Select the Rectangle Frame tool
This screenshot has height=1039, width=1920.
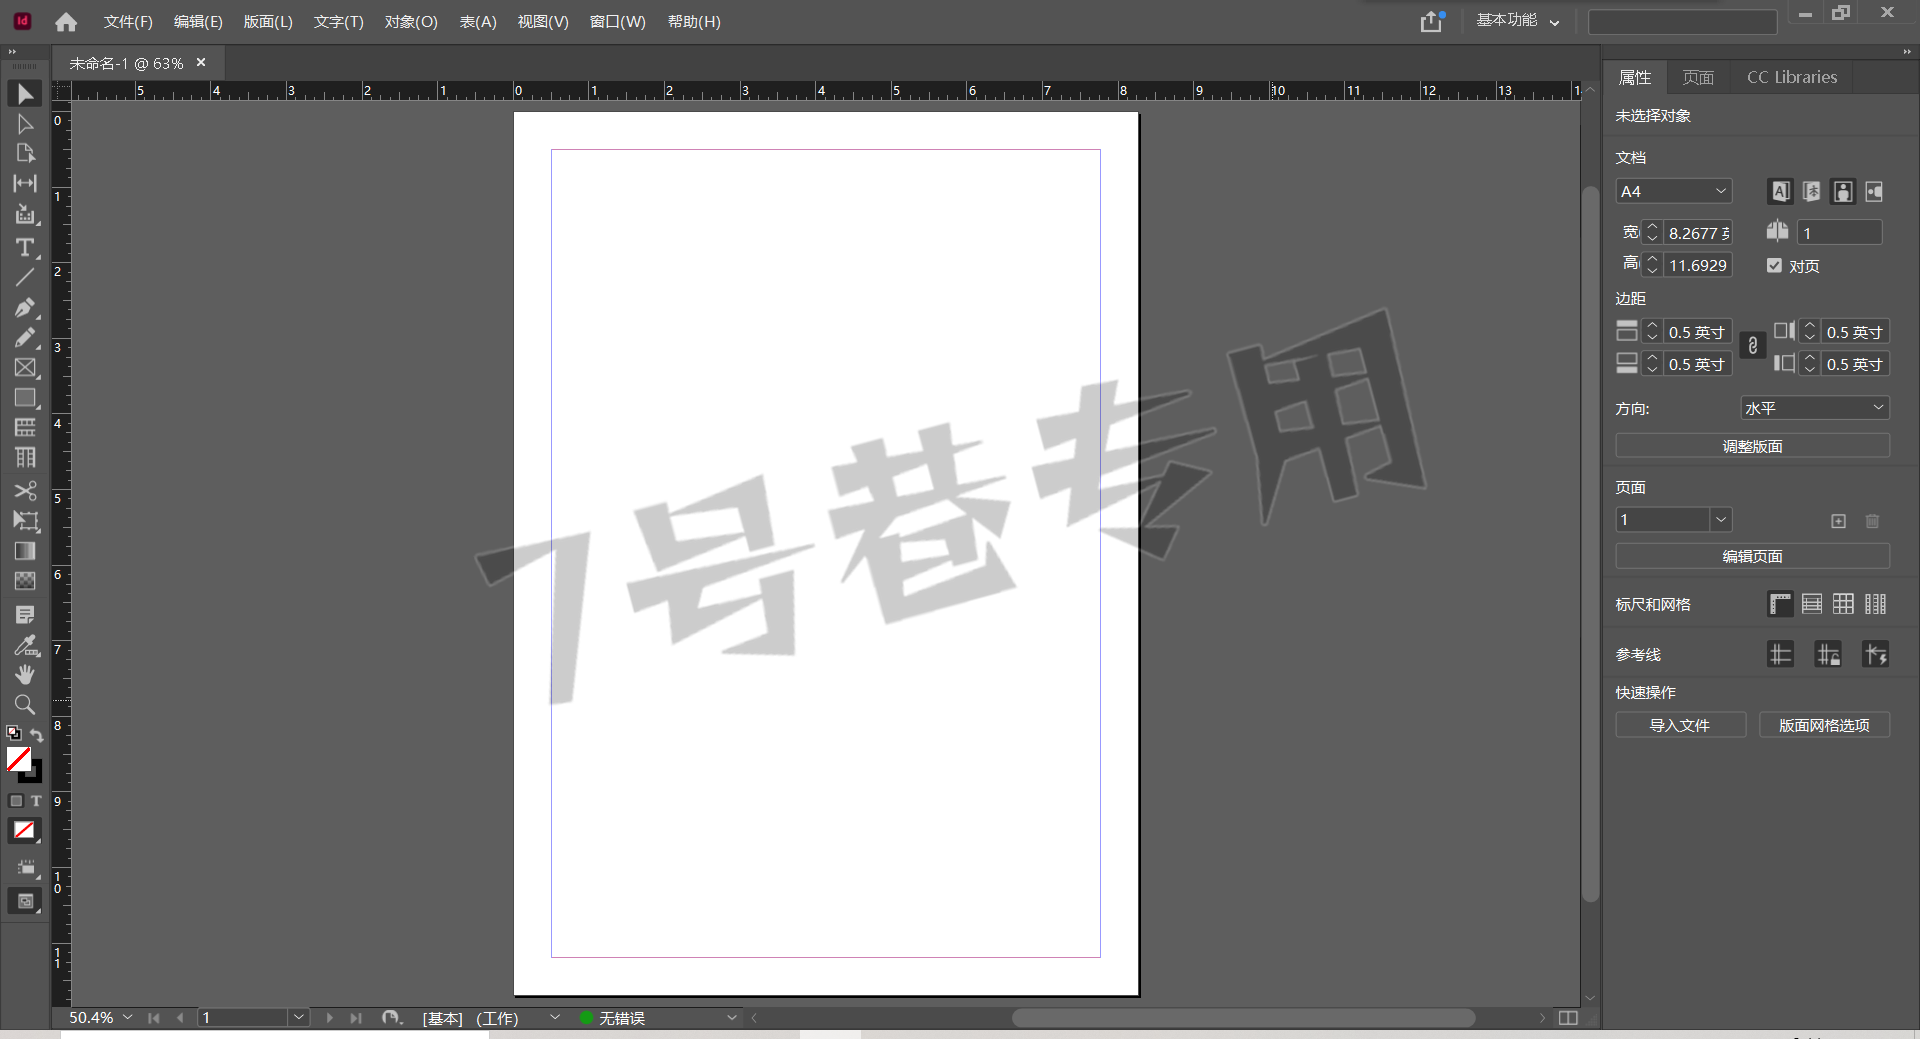[25, 368]
